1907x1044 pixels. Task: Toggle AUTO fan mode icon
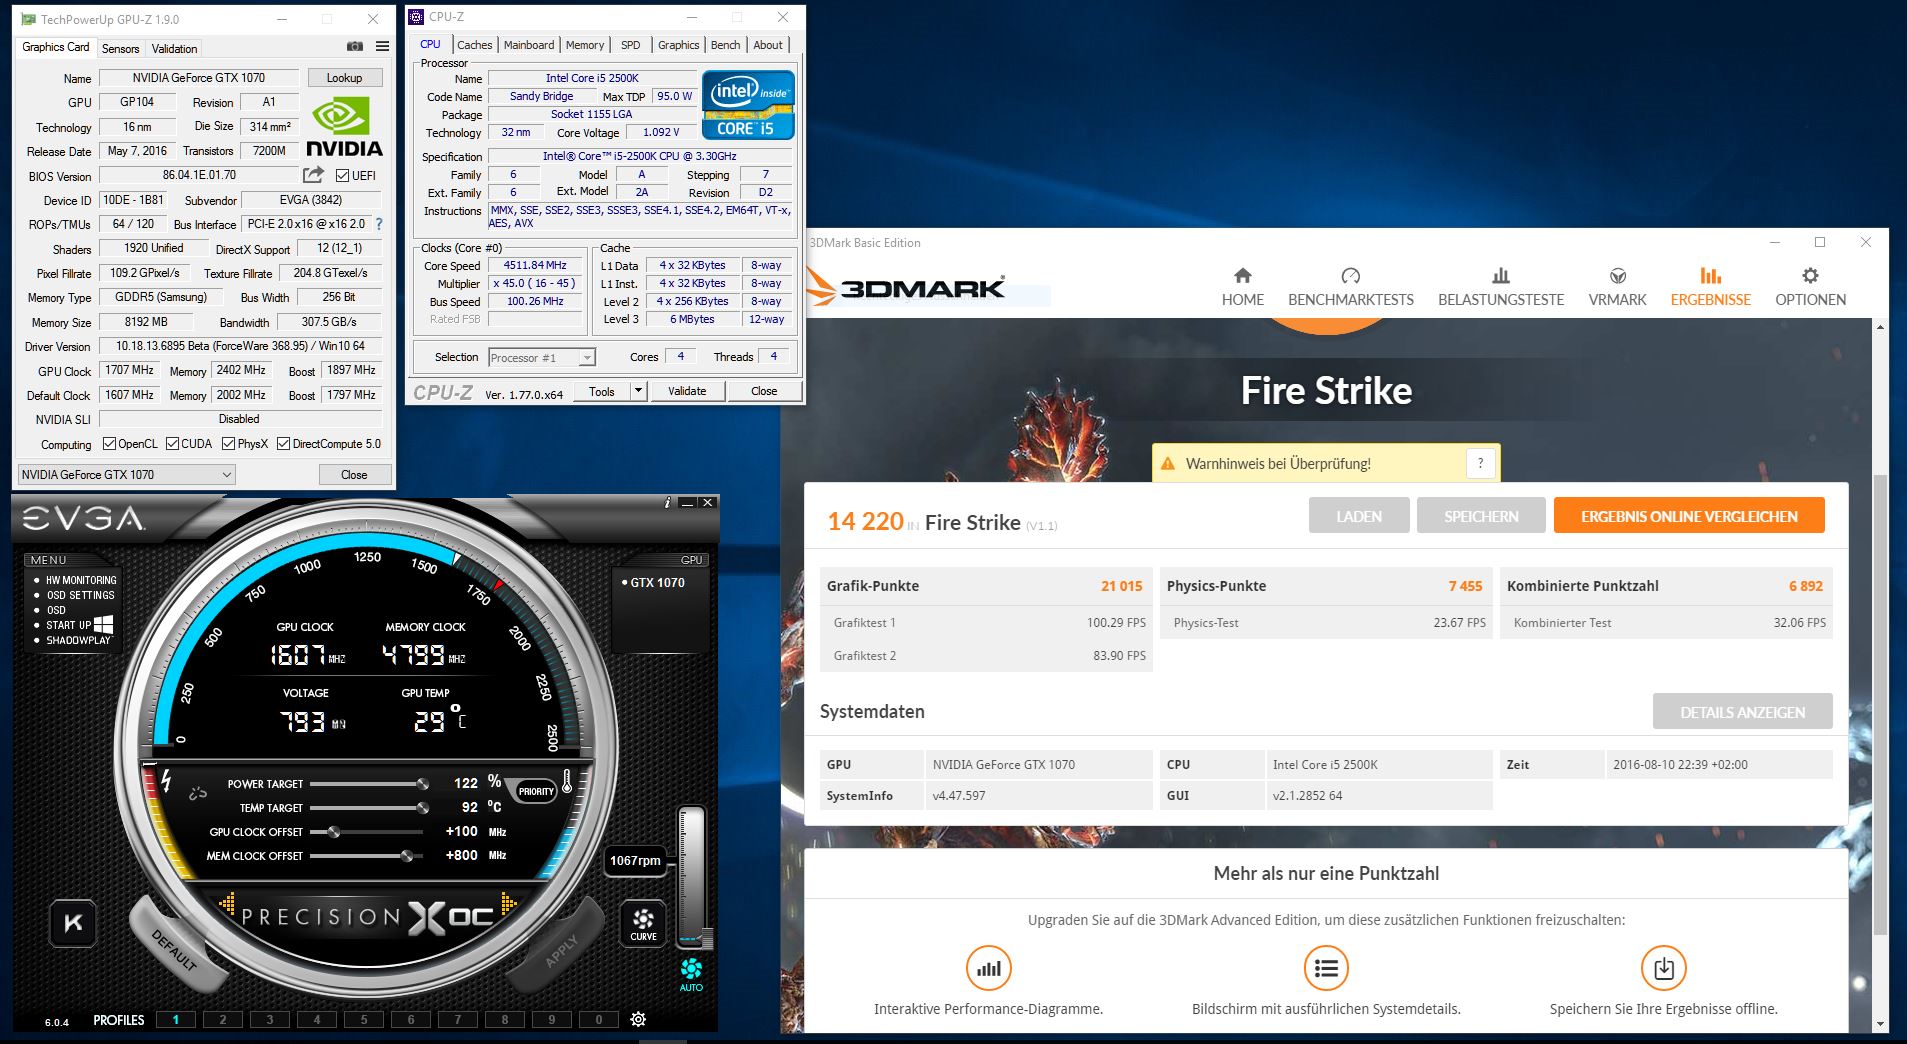click(x=691, y=974)
